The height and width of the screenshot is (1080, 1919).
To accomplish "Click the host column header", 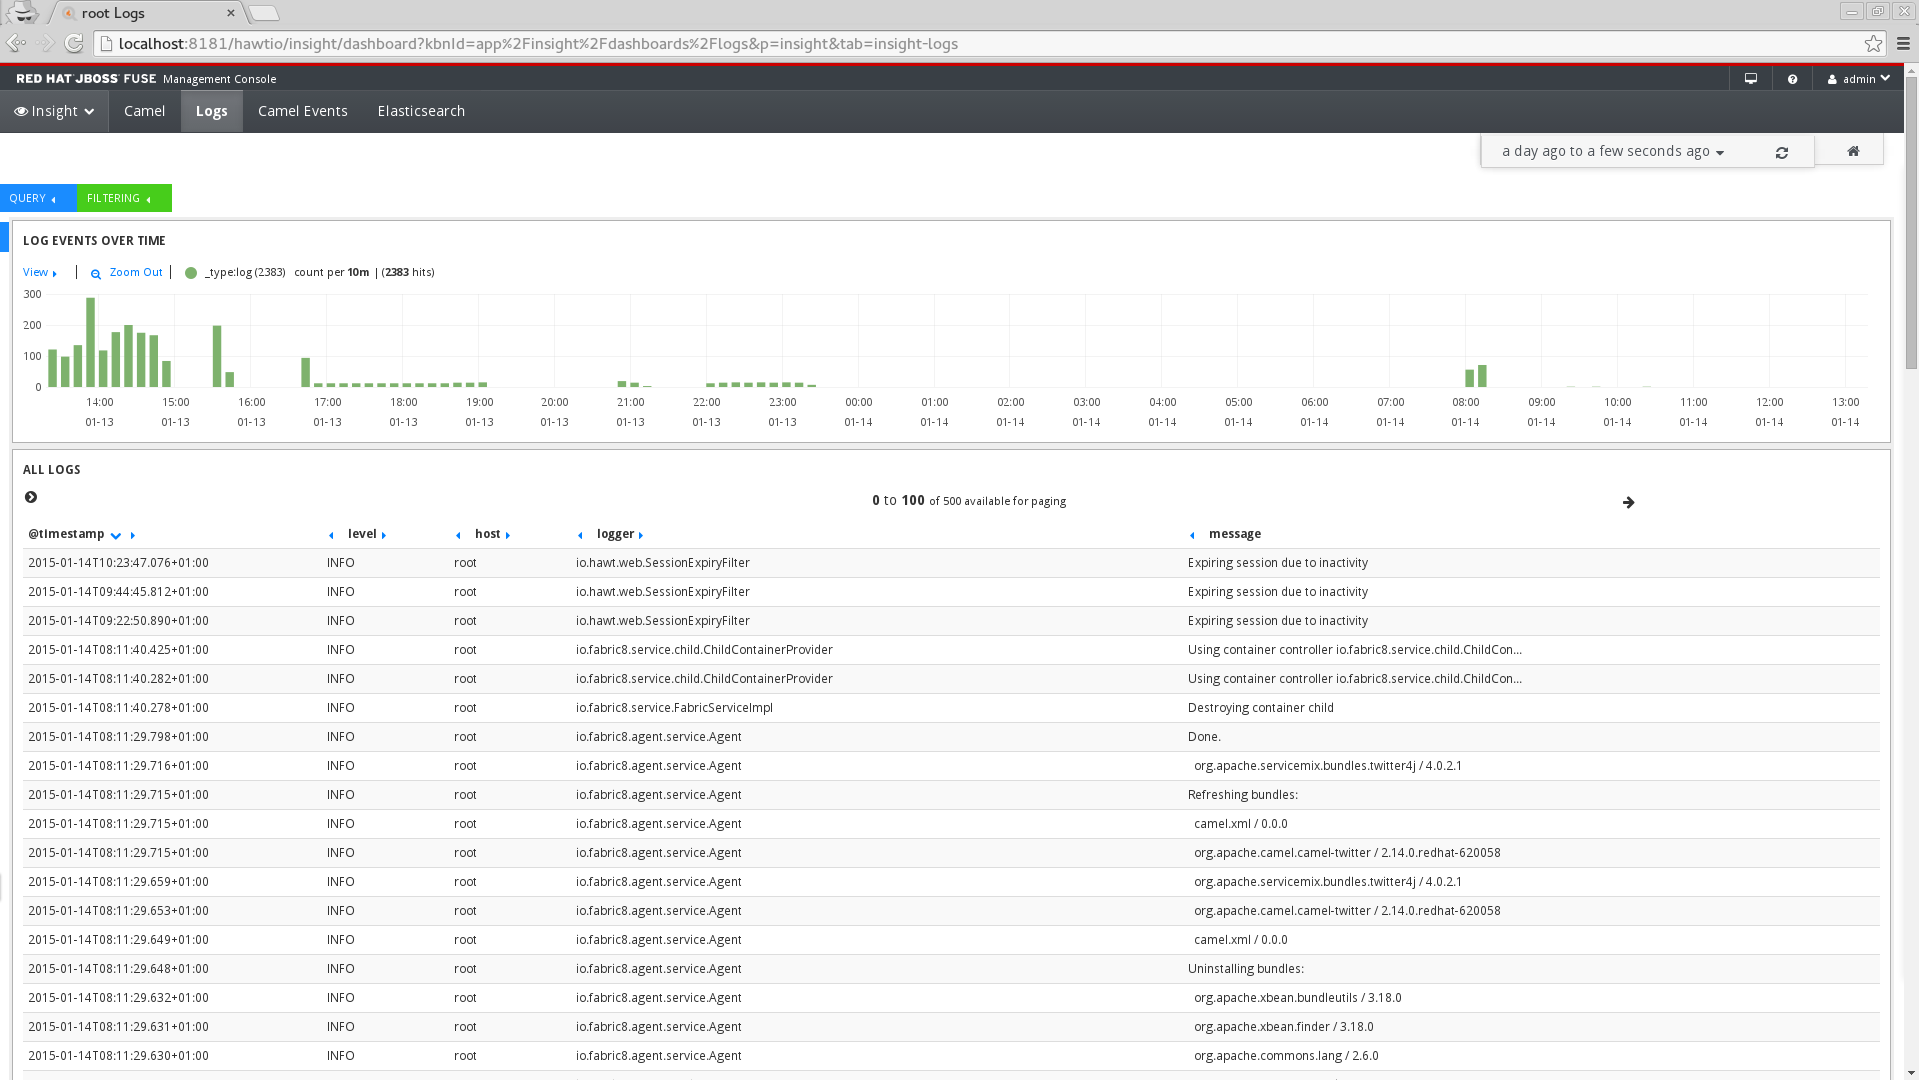I will (487, 534).
